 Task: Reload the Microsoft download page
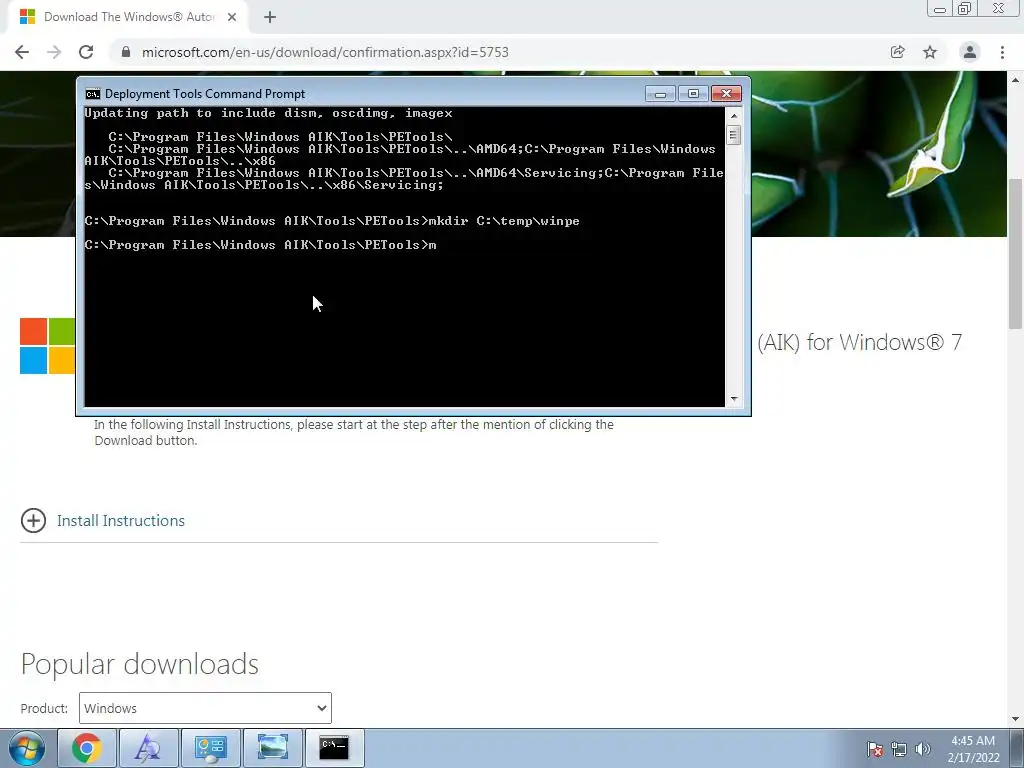pyautogui.click(x=86, y=52)
